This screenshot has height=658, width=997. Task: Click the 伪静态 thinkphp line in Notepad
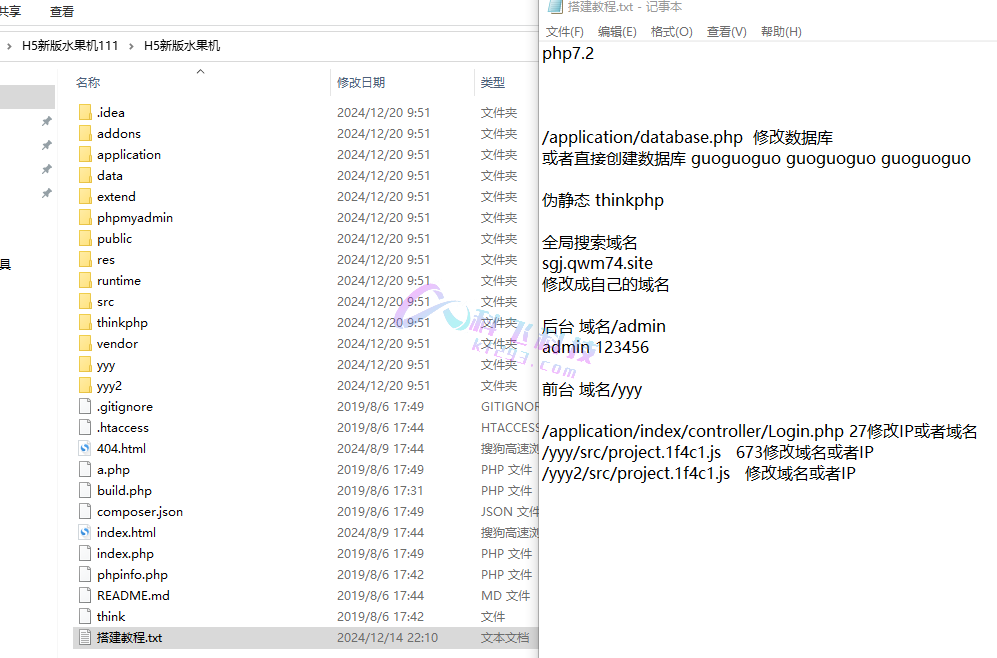603,200
